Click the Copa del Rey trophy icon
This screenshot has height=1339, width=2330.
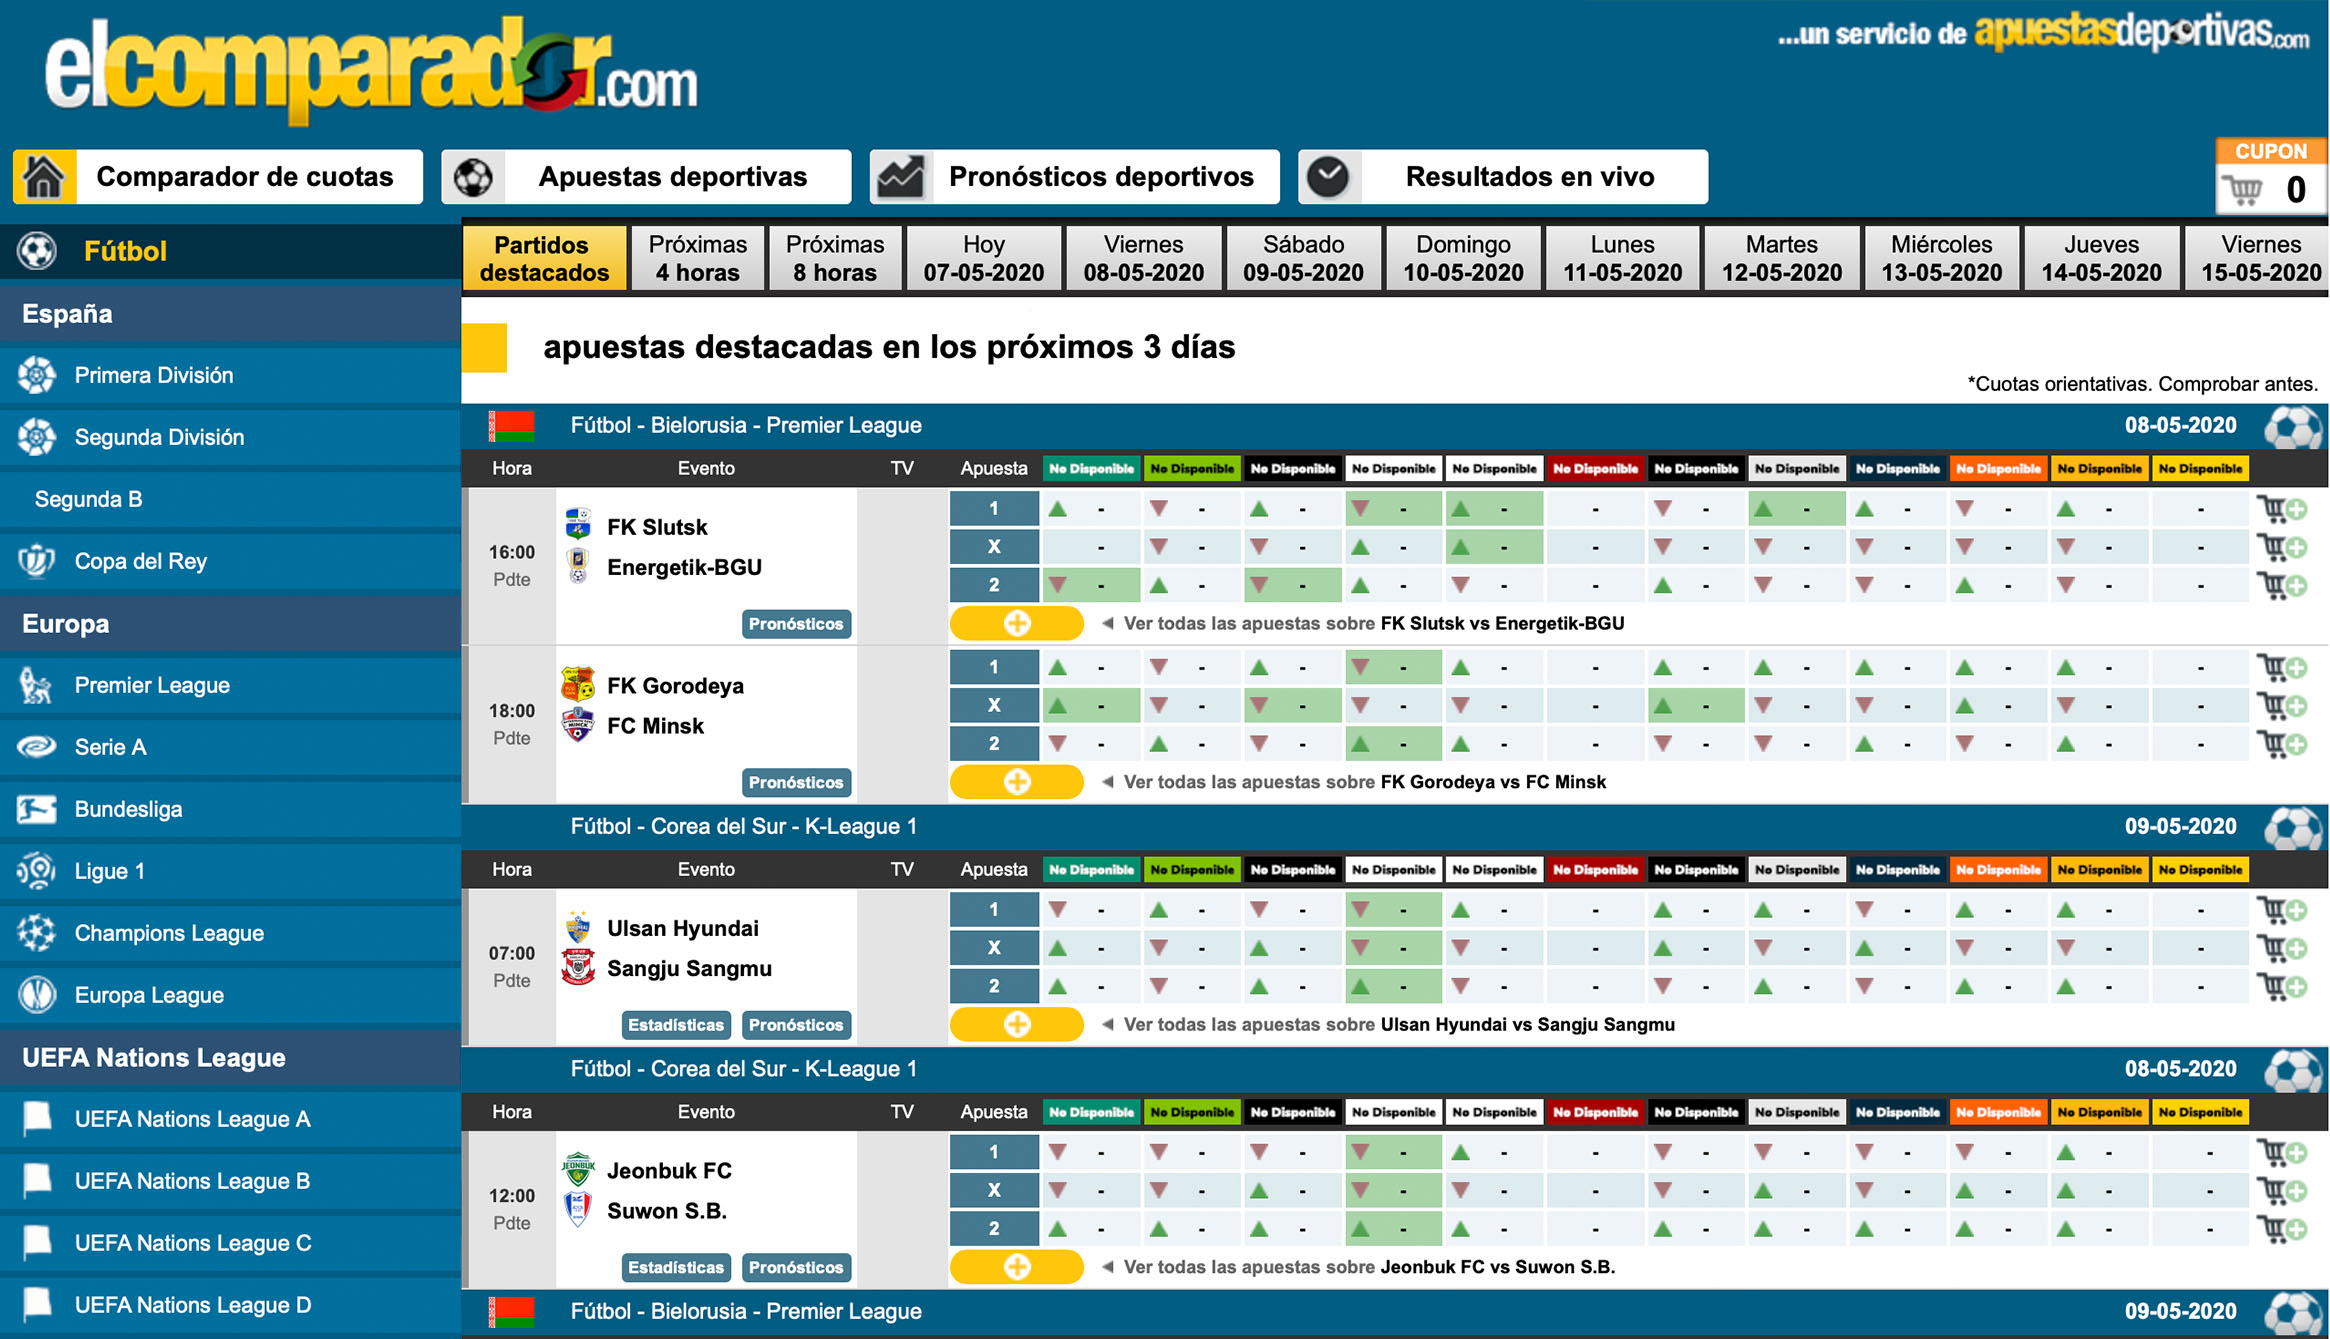37,561
